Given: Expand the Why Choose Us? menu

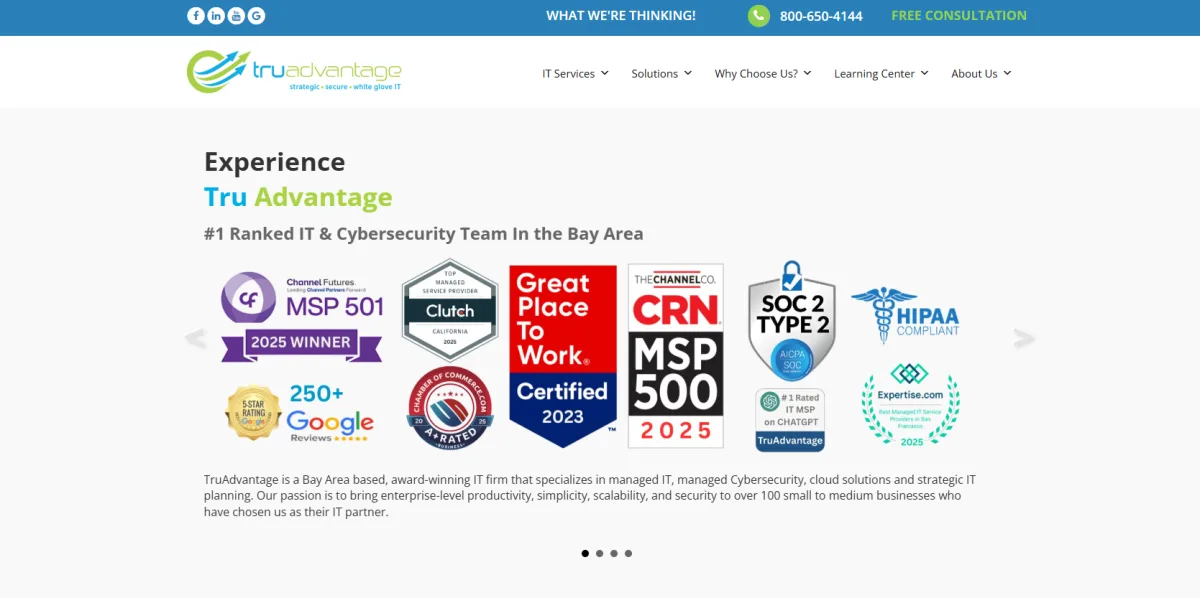Looking at the screenshot, I should [x=763, y=73].
